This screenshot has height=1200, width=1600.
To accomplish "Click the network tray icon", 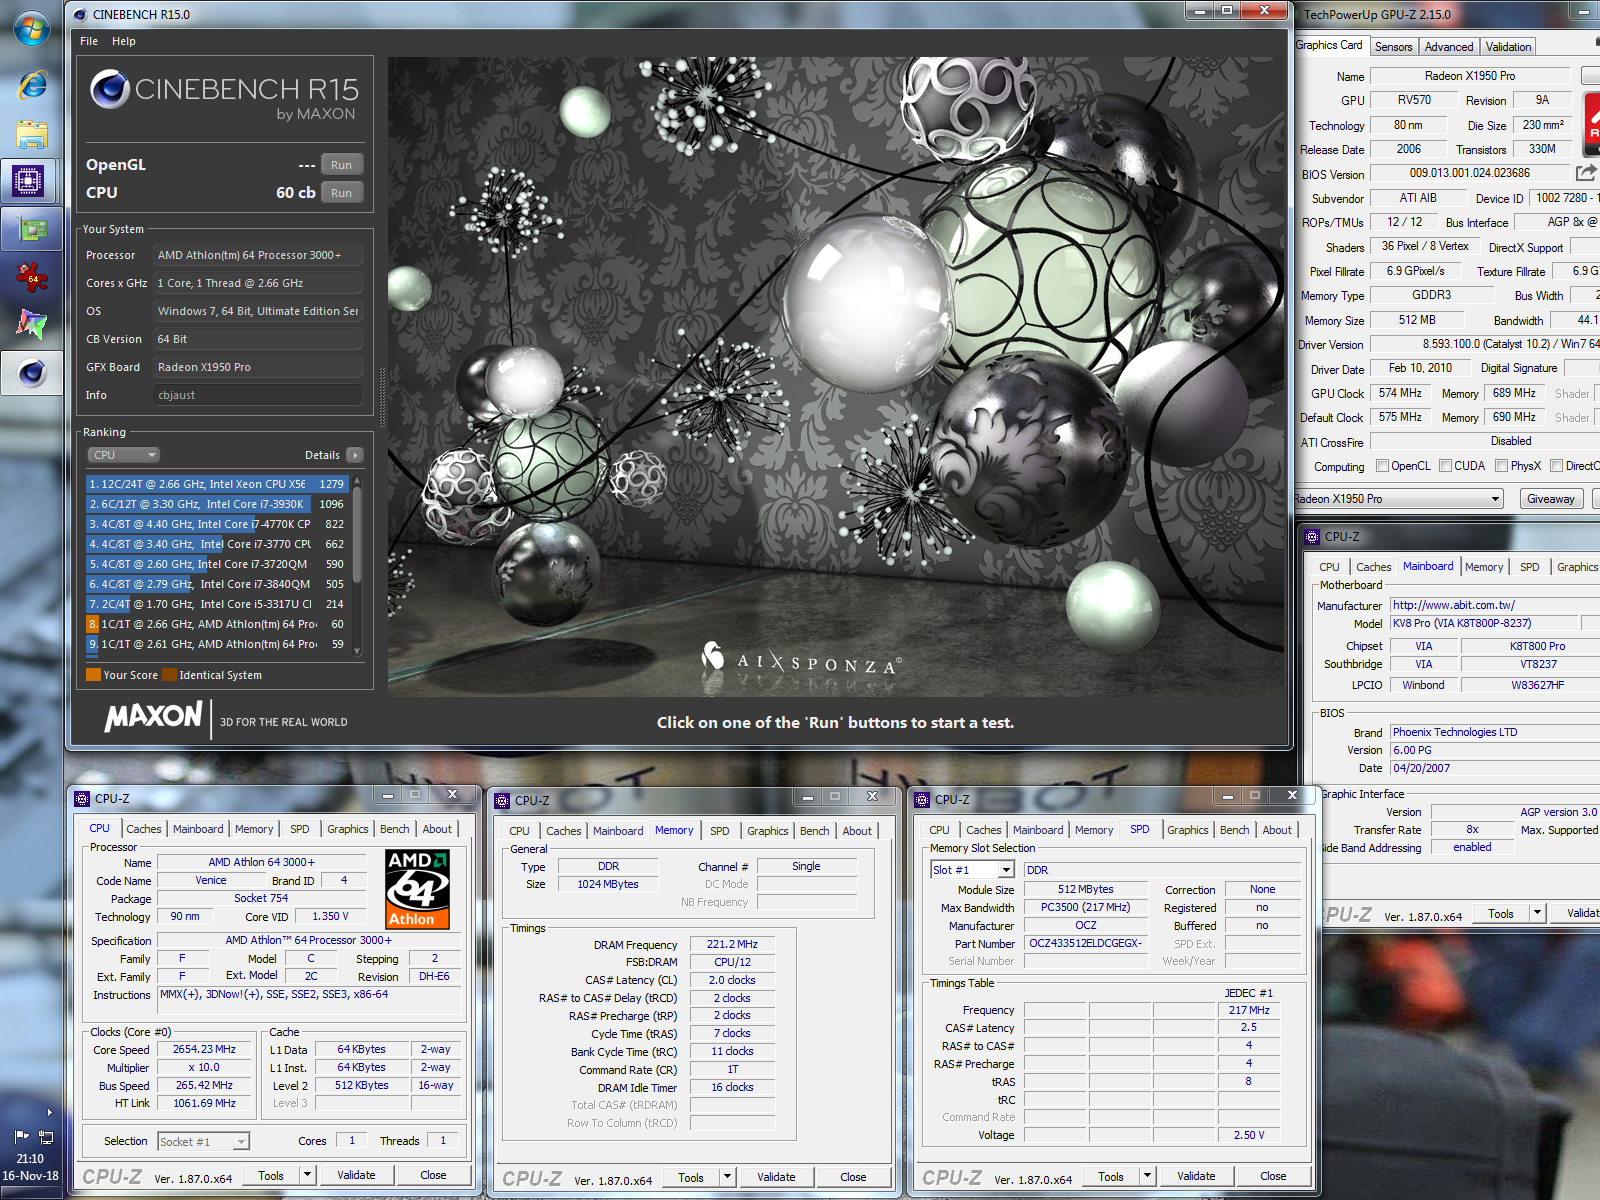I will click(x=45, y=1136).
